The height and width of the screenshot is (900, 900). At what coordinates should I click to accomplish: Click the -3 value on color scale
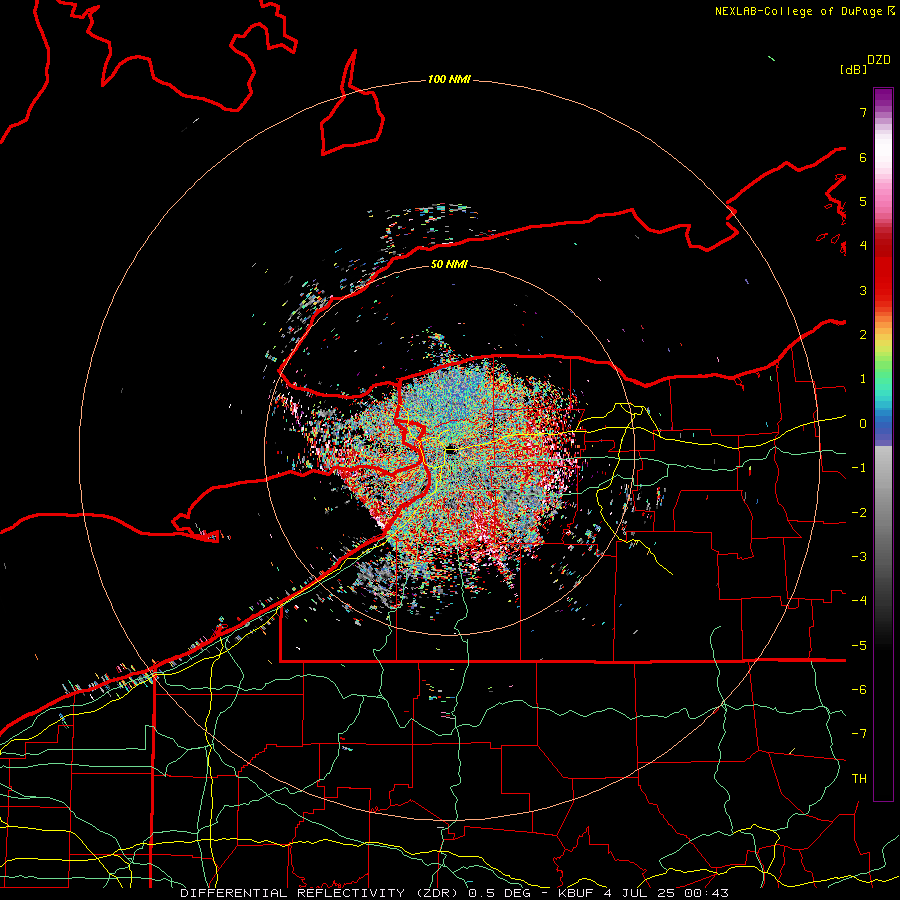pos(859,557)
